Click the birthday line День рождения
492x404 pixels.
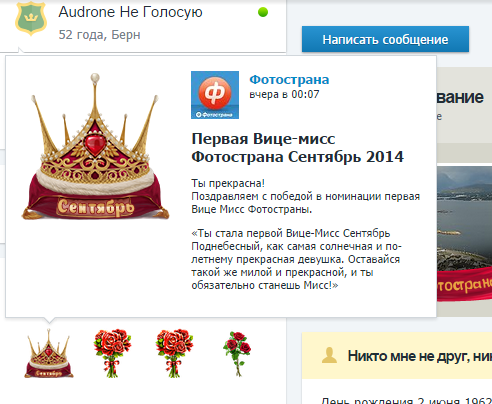[407, 400]
